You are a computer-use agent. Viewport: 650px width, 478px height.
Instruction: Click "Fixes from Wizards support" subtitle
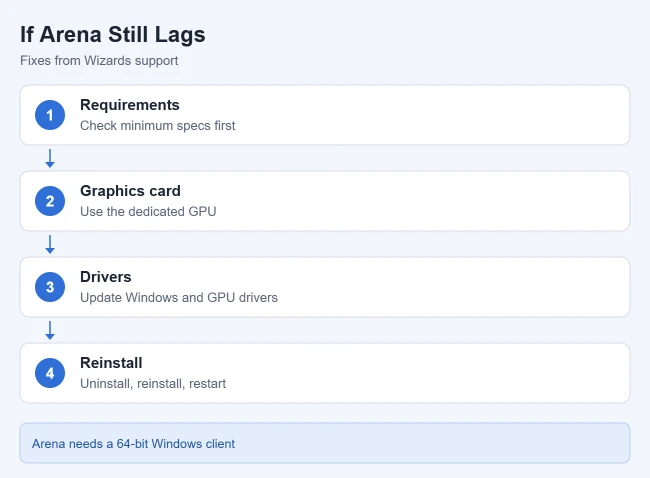[x=99, y=61]
